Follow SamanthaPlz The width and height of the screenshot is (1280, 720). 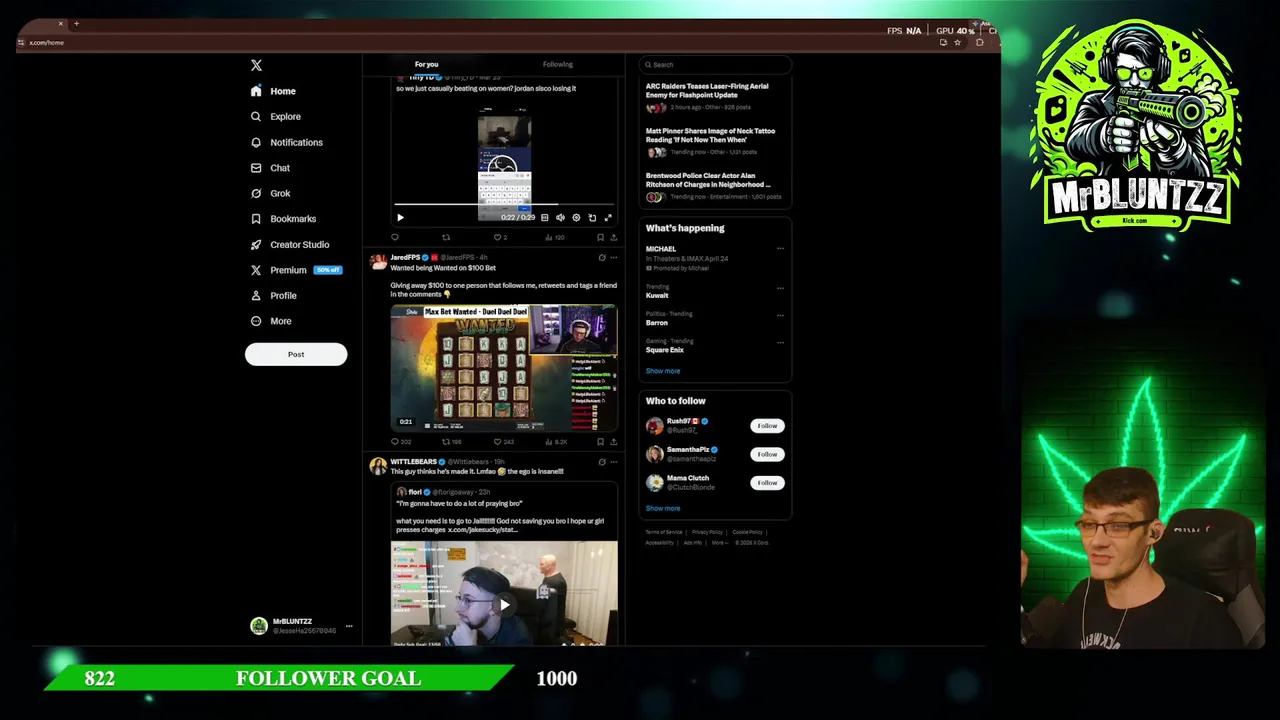tap(767, 454)
